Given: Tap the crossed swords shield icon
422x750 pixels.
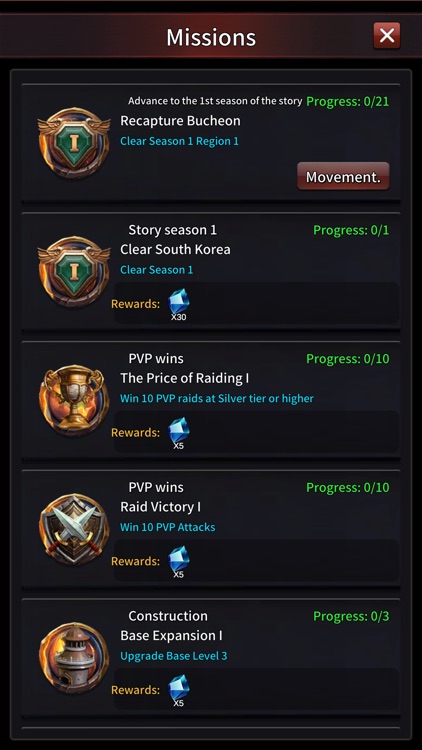Looking at the screenshot, I should click(x=74, y=529).
